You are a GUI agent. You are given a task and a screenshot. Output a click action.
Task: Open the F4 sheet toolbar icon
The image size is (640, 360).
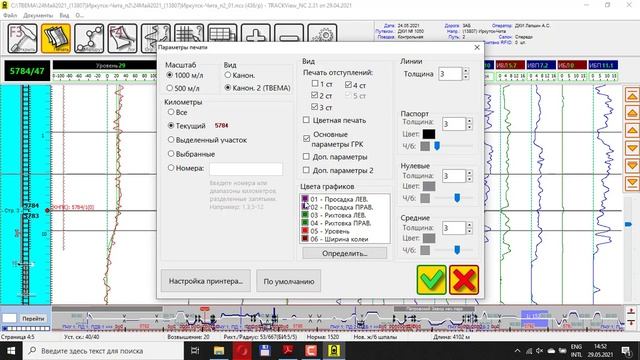122,38
